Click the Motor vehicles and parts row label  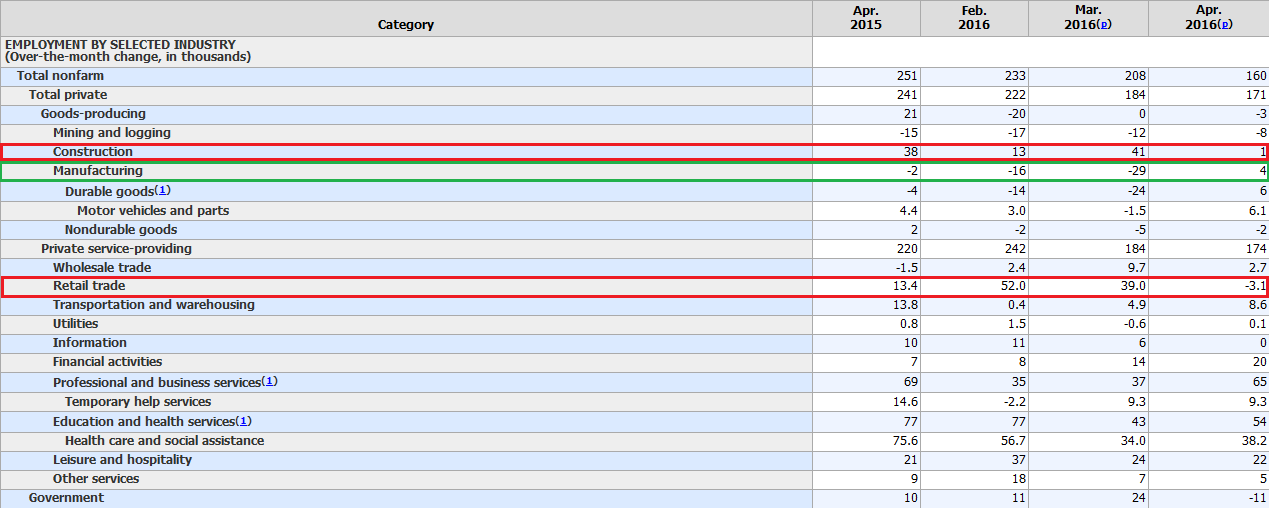153,210
